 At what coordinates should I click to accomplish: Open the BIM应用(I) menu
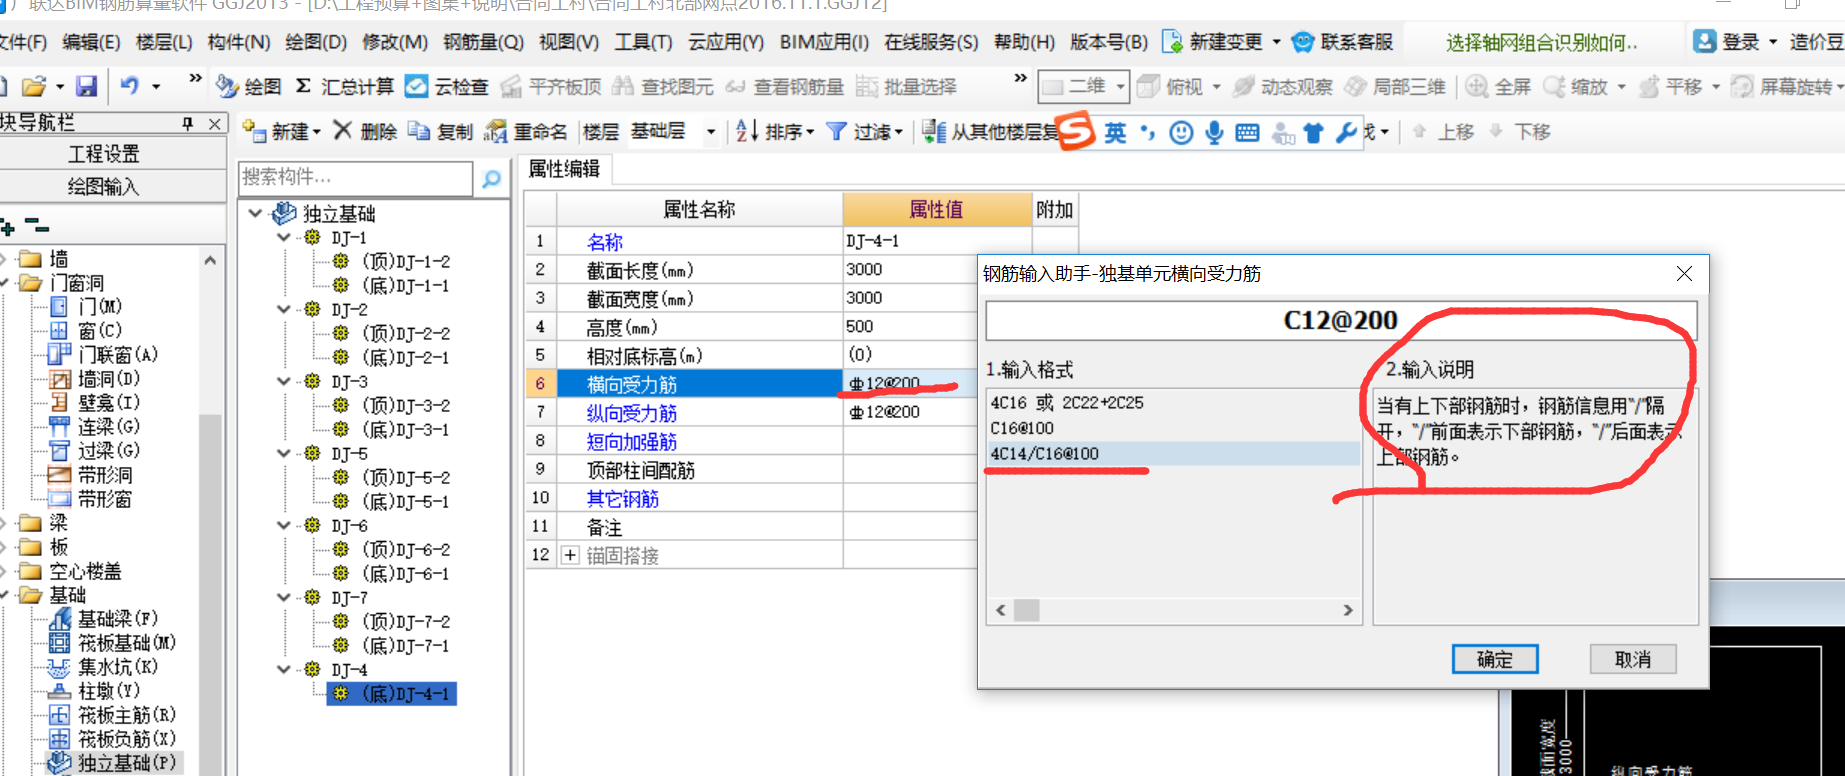[824, 42]
